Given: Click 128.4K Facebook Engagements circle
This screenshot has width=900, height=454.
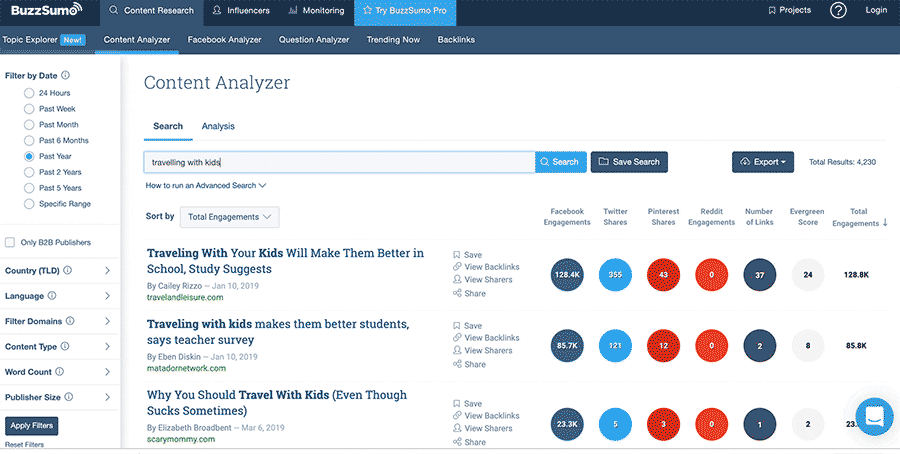Looking at the screenshot, I should click(x=567, y=275).
